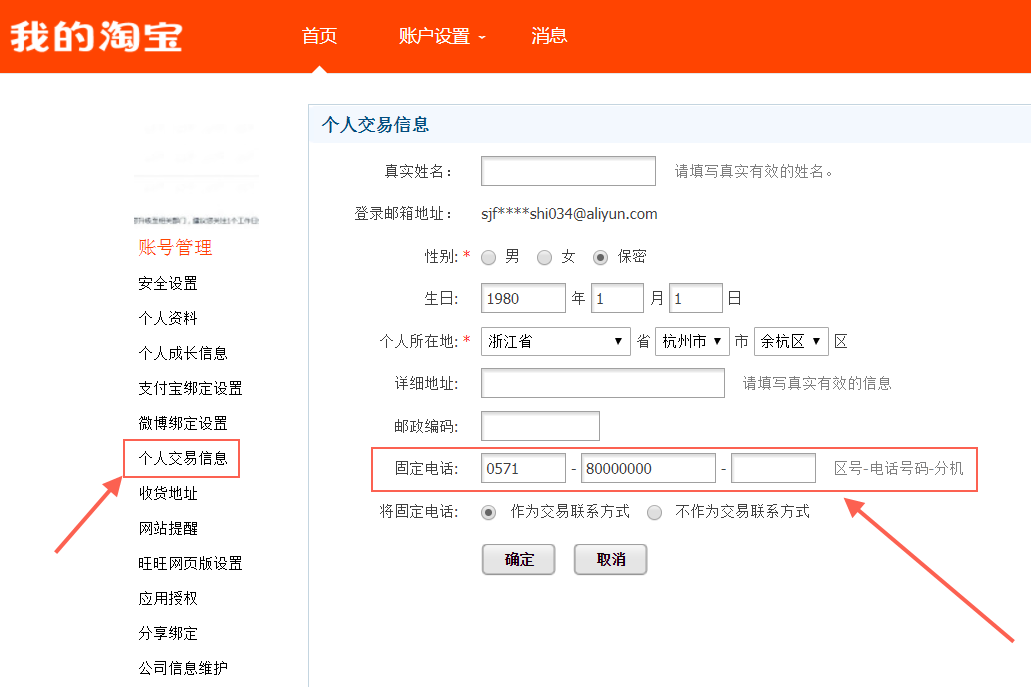Click the birth day input field
The image size is (1031, 687).
[x=696, y=298]
